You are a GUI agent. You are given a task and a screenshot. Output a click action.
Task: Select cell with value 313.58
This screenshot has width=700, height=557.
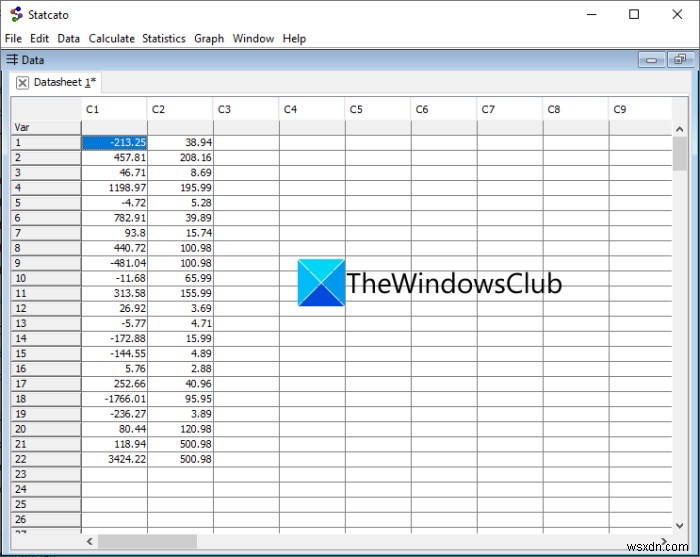pos(114,293)
